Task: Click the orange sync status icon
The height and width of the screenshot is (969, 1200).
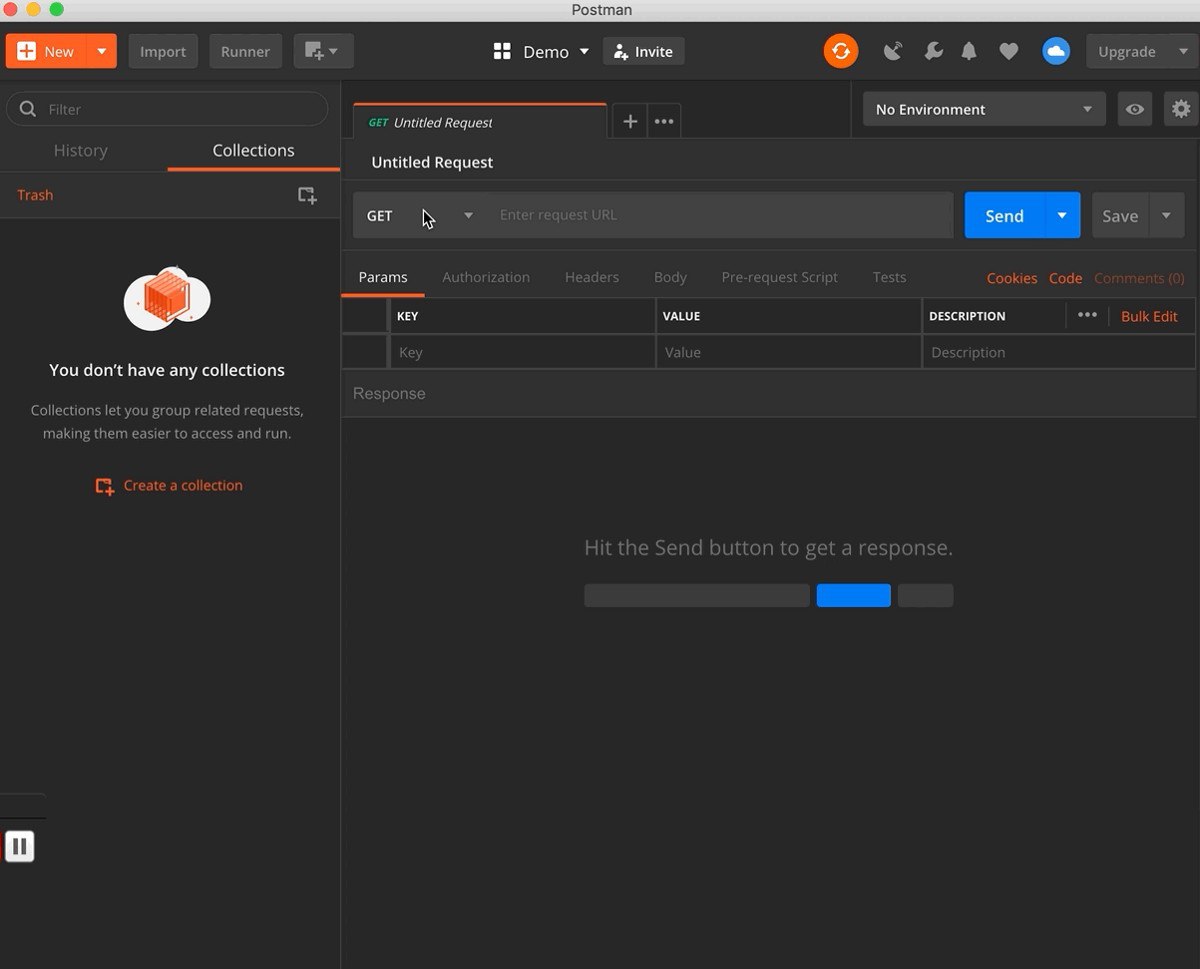Action: click(841, 51)
